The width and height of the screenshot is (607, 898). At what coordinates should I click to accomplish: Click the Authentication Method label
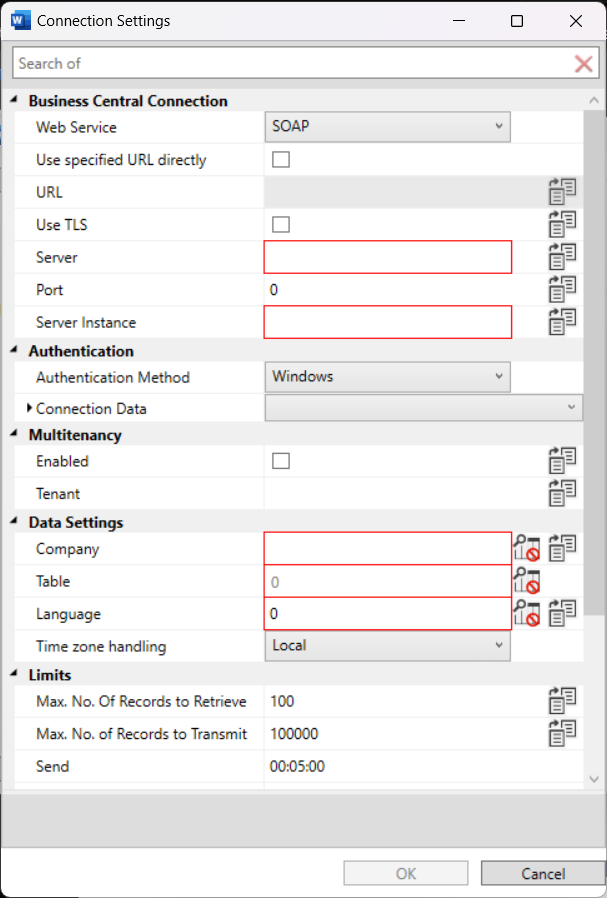pos(113,377)
